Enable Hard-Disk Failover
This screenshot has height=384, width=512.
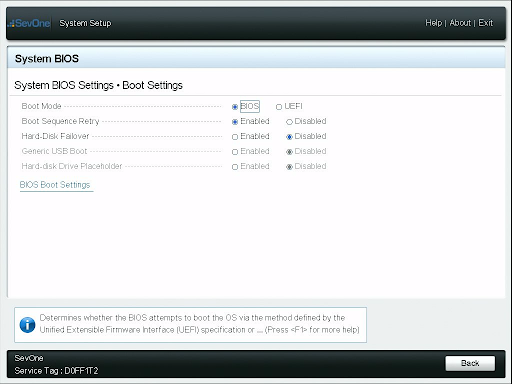pos(235,137)
